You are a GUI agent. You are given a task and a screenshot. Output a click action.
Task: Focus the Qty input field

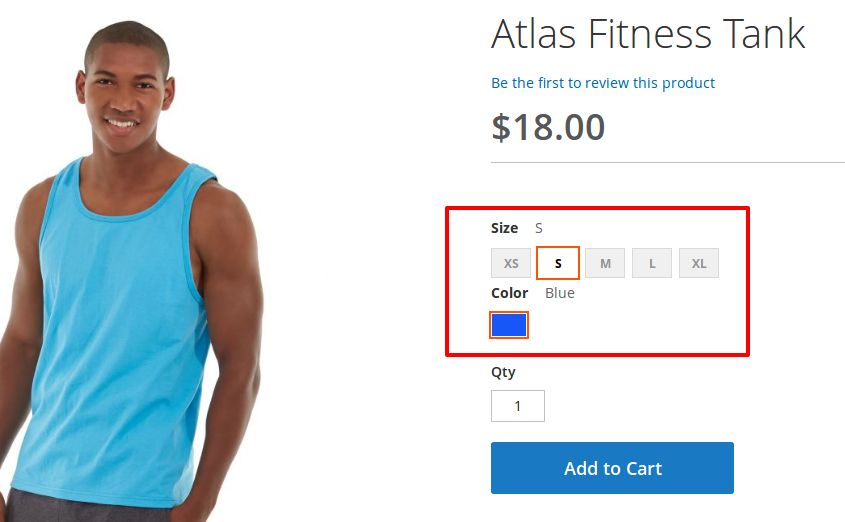518,406
